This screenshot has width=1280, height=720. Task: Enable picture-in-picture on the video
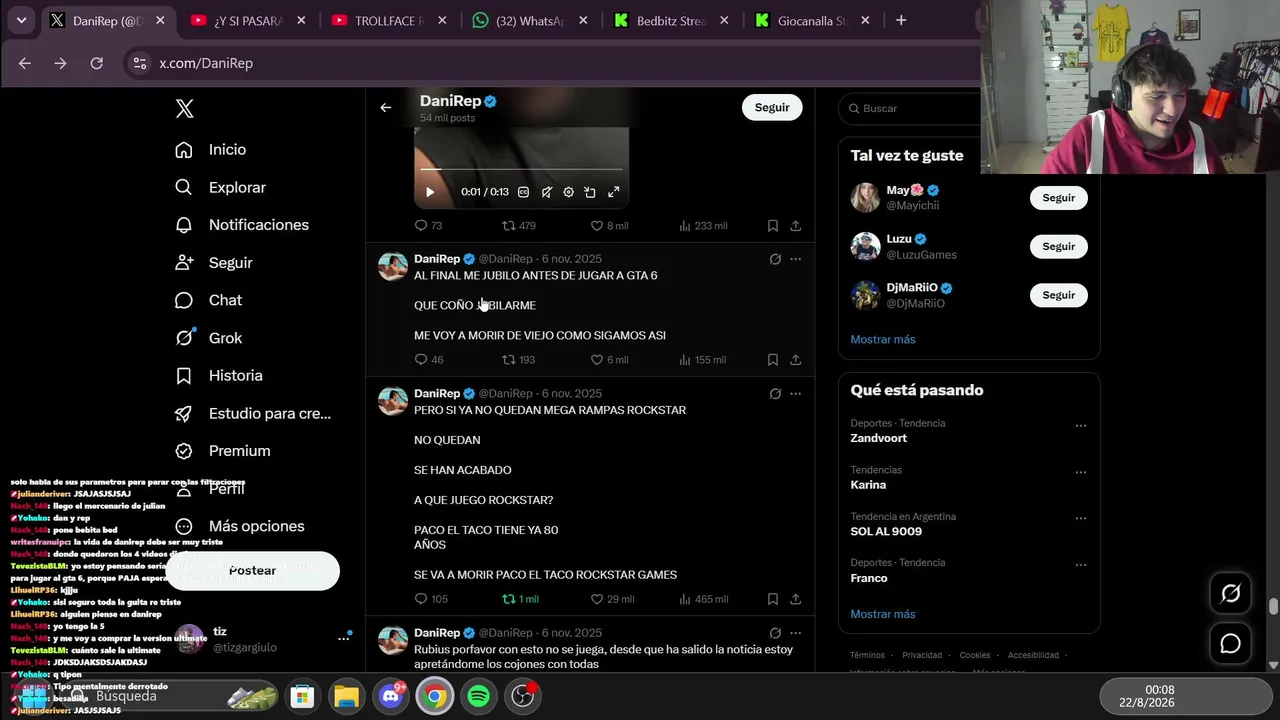(x=590, y=192)
